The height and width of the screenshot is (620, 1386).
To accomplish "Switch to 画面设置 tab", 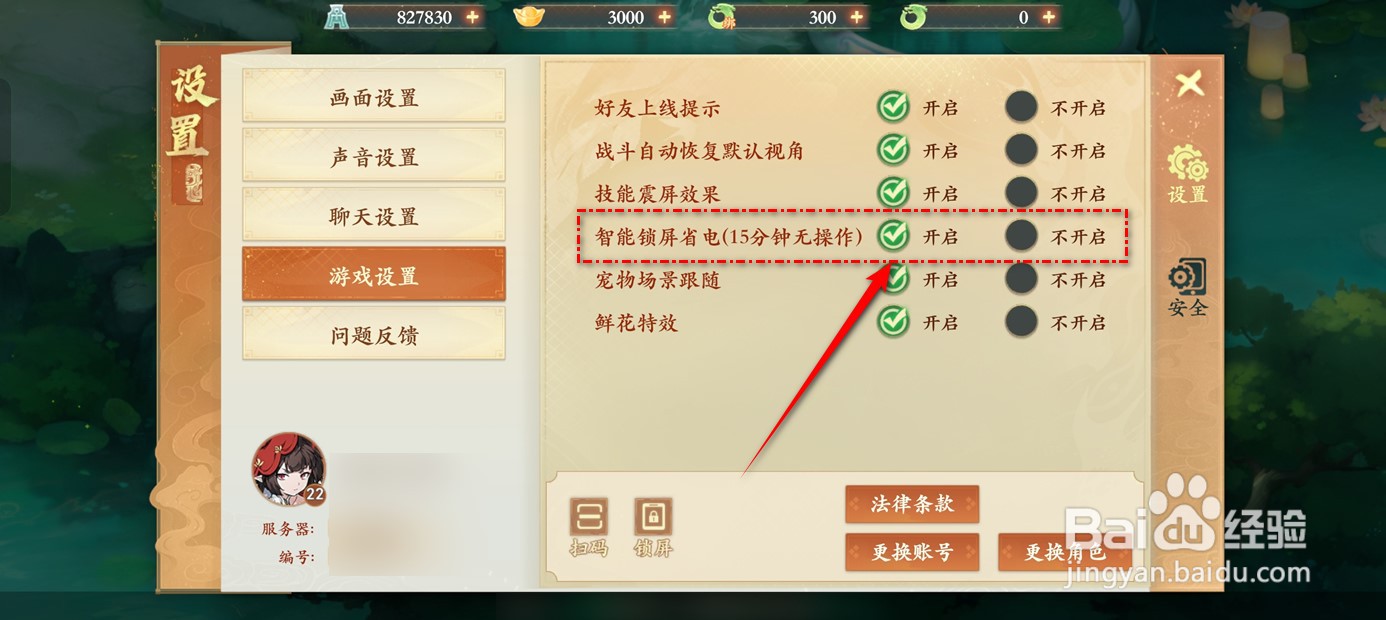I will point(374,97).
